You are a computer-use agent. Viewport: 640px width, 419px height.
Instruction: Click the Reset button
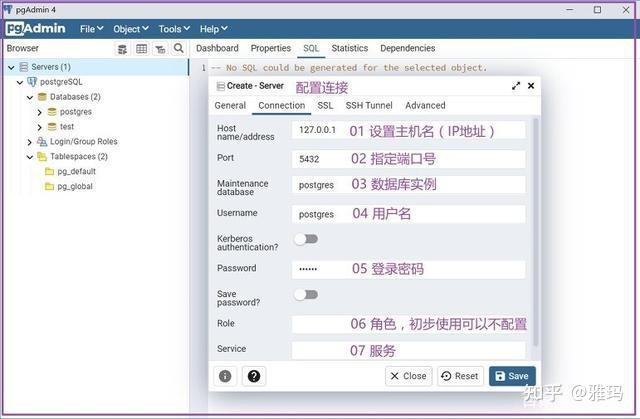tap(460, 376)
